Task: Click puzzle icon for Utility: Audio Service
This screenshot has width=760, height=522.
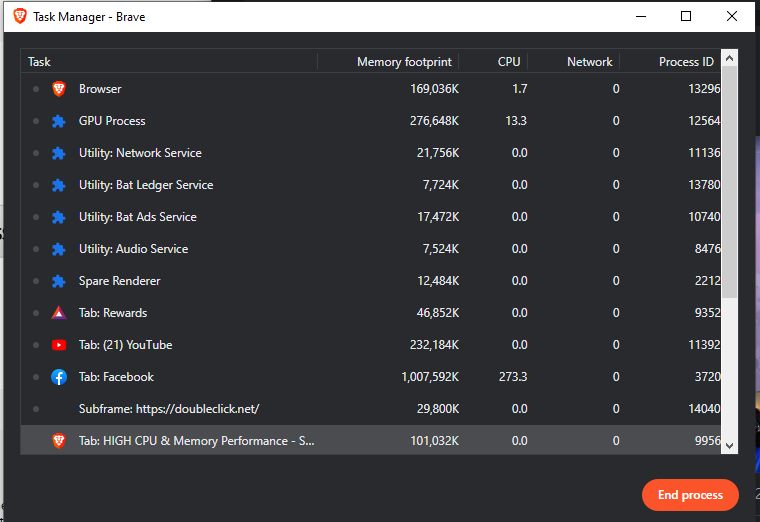Action: tap(59, 249)
